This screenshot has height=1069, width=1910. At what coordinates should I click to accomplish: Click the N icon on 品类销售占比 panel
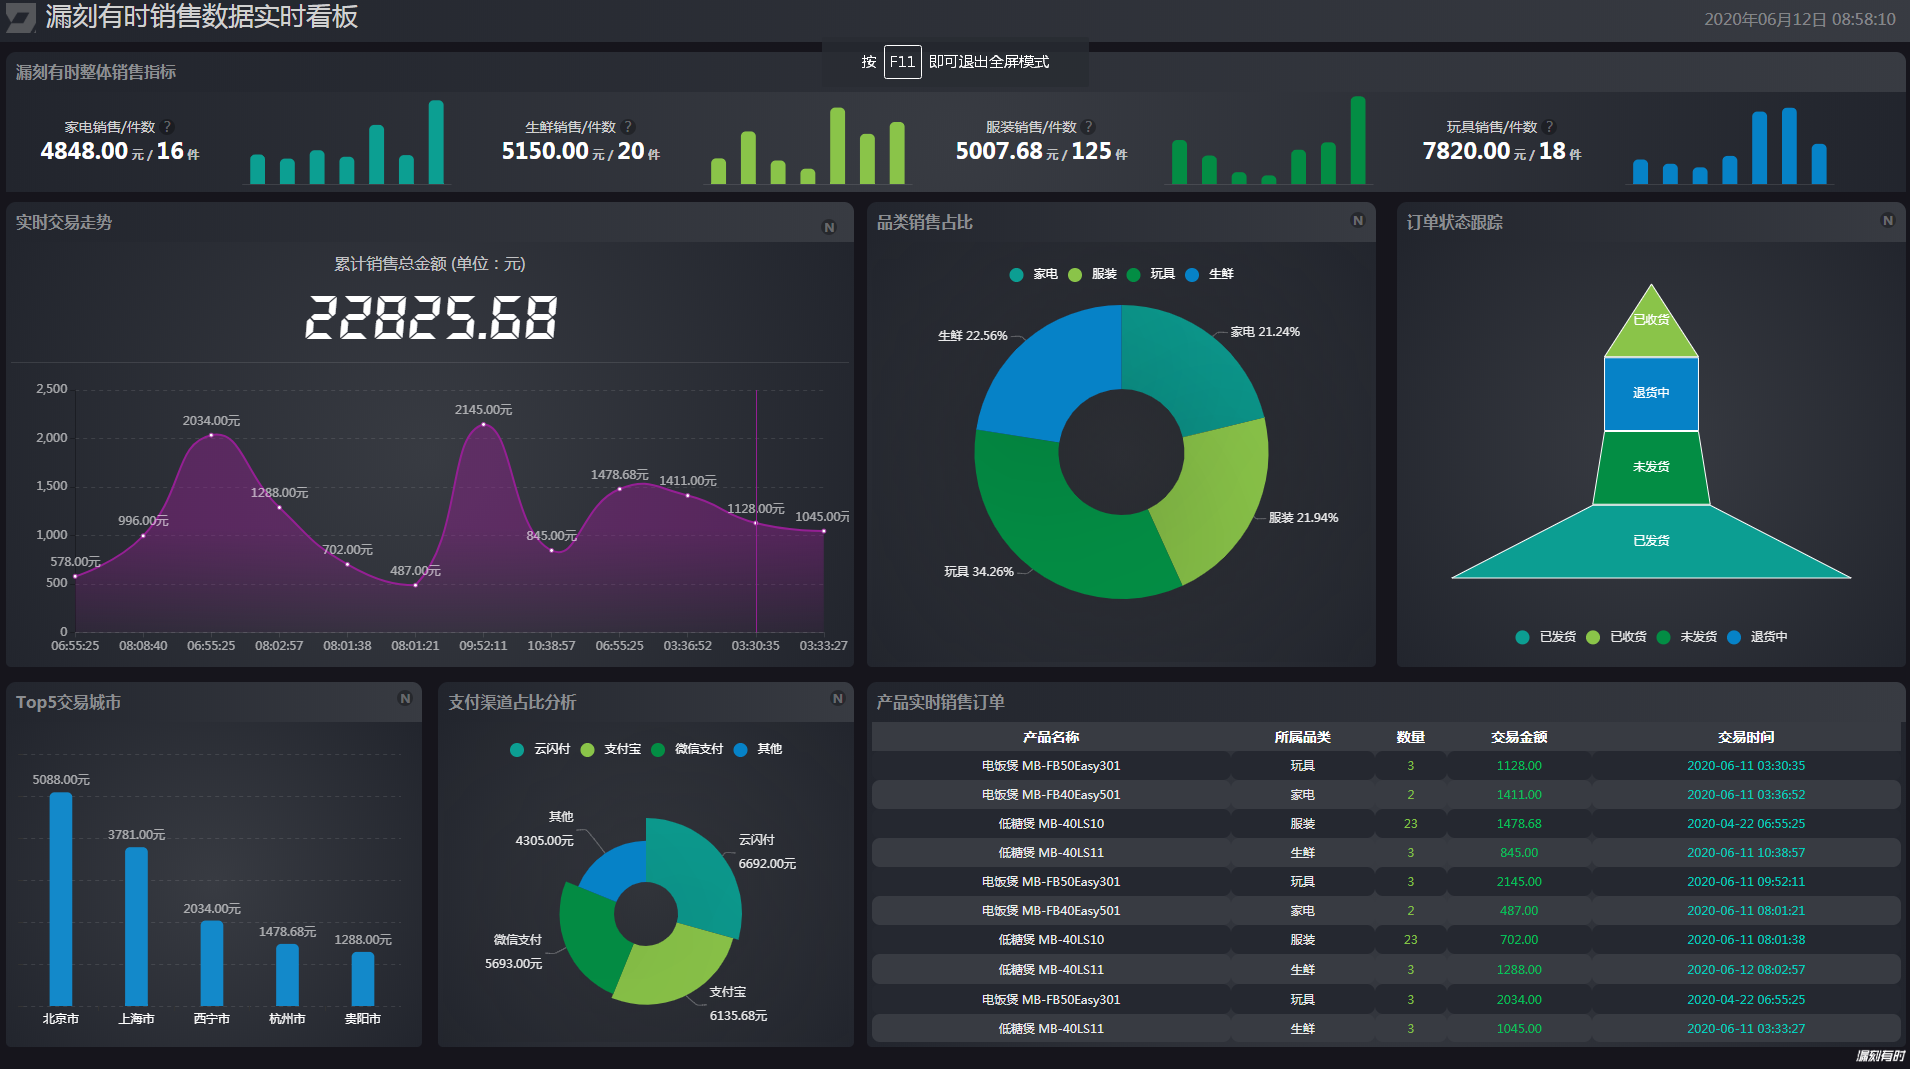click(1358, 221)
